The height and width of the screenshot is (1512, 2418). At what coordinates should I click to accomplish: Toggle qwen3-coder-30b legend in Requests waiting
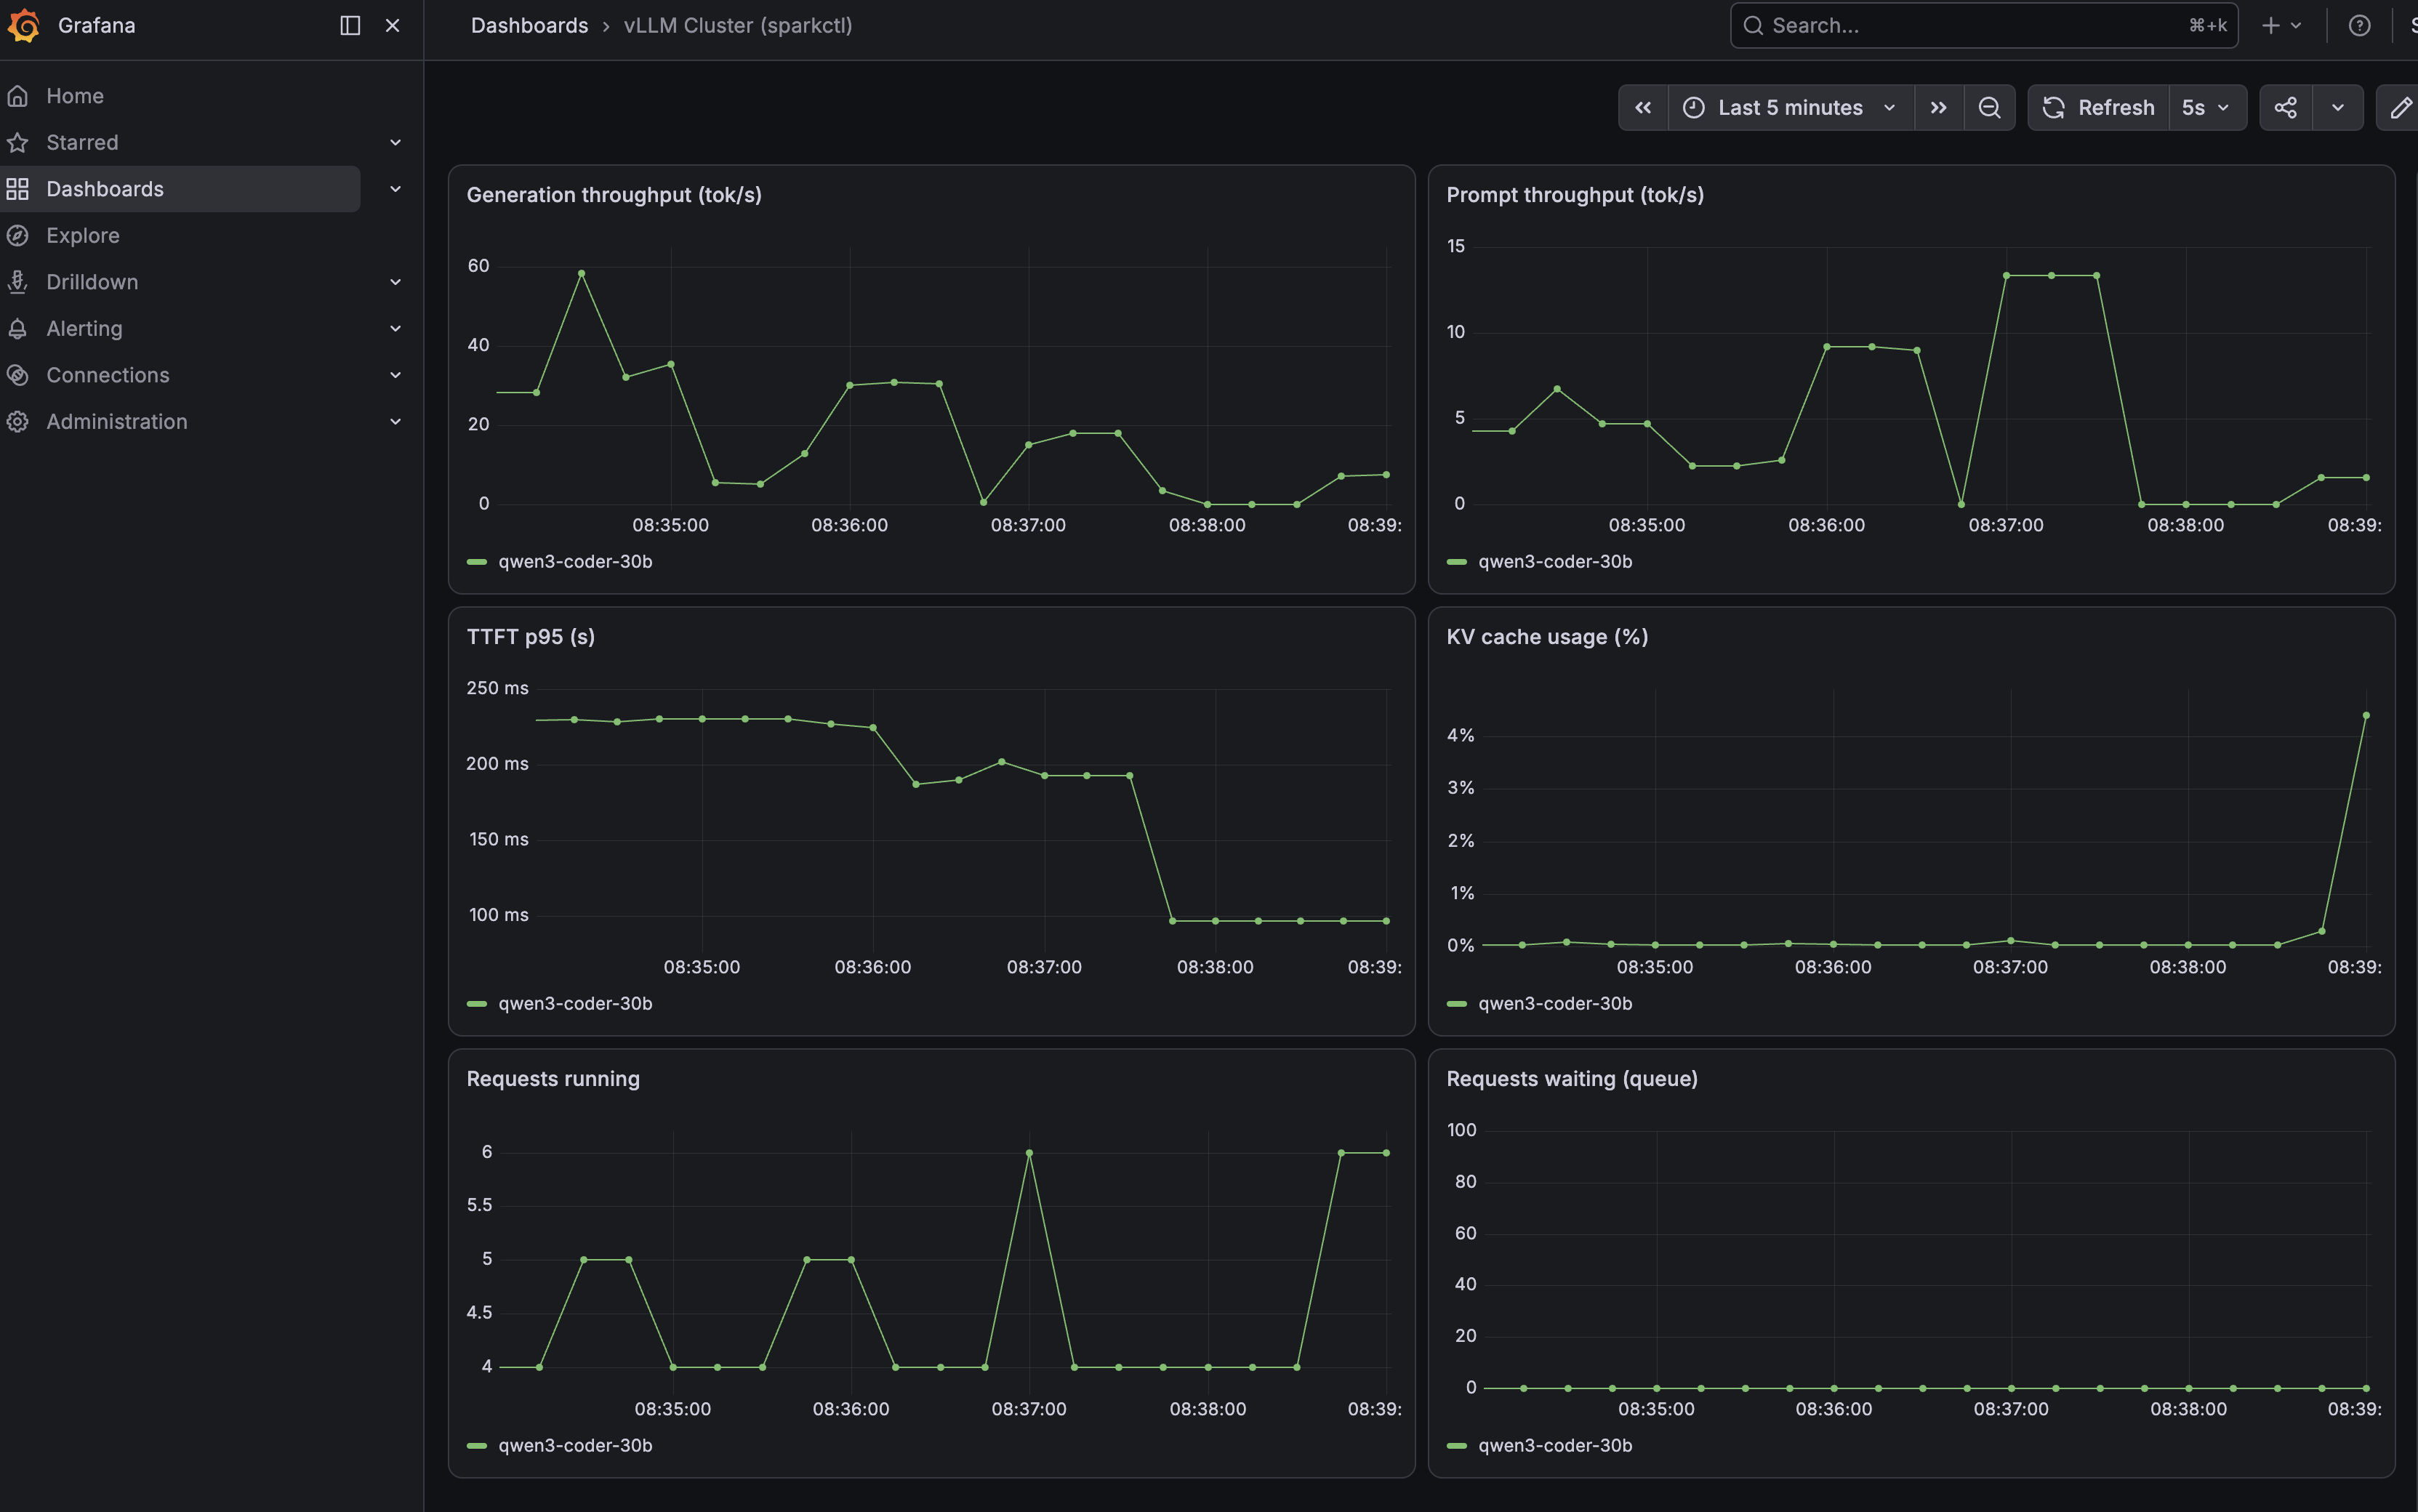pyautogui.click(x=1555, y=1446)
